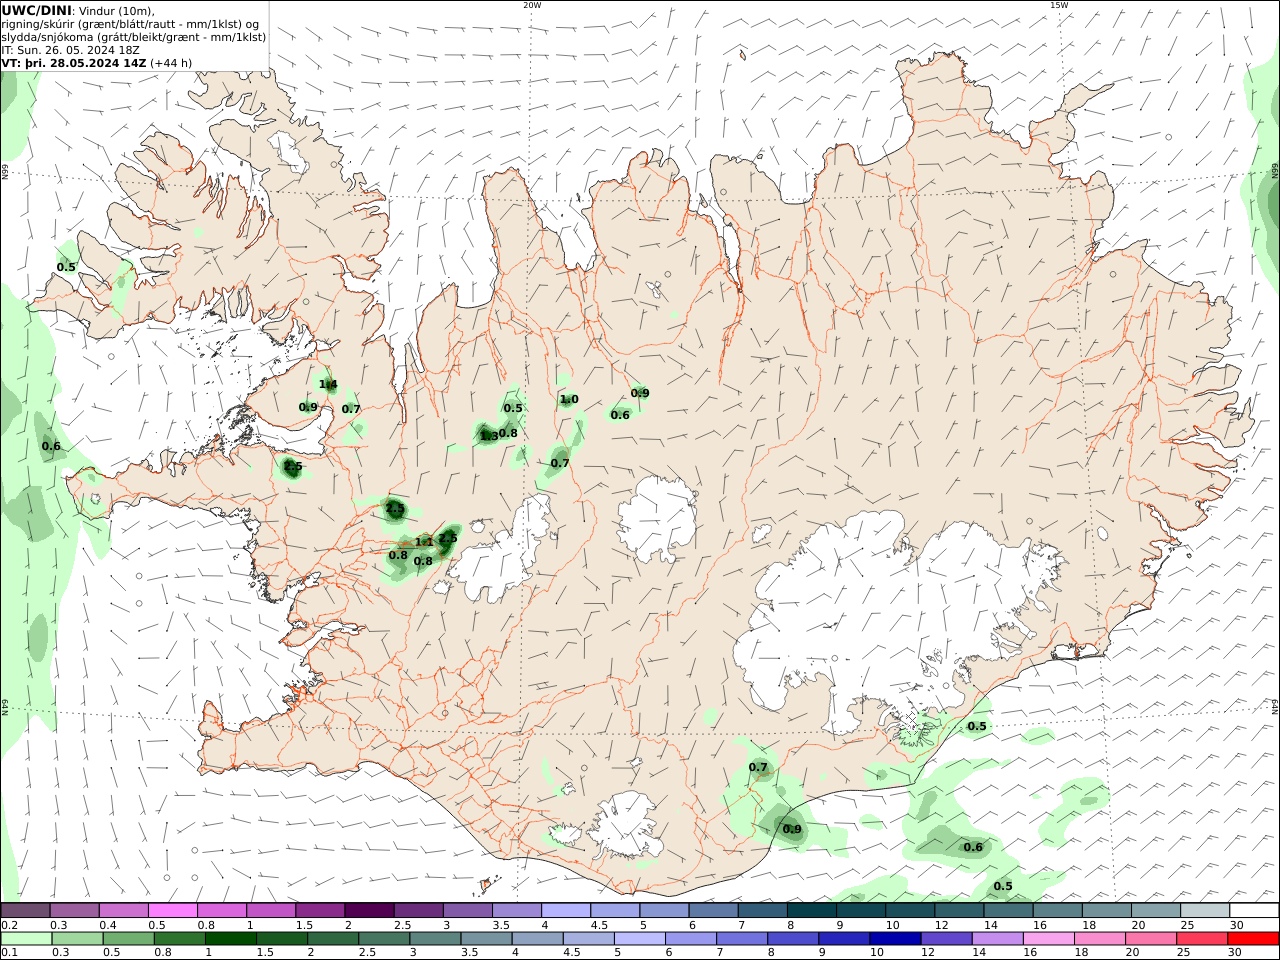Click the '30' label under the lower legend row
The image size is (1280, 960).
pyautogui.click(x=1234, y=953)
